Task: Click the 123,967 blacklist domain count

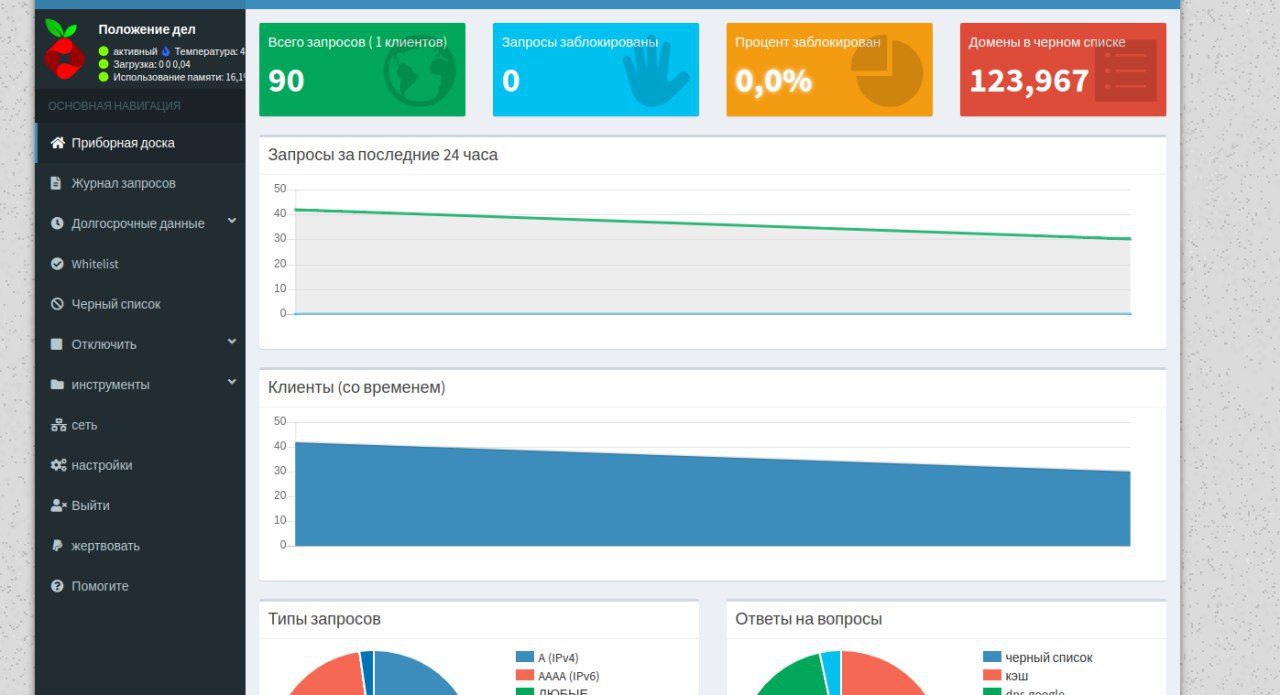Action: click(x=1029, y=81)
